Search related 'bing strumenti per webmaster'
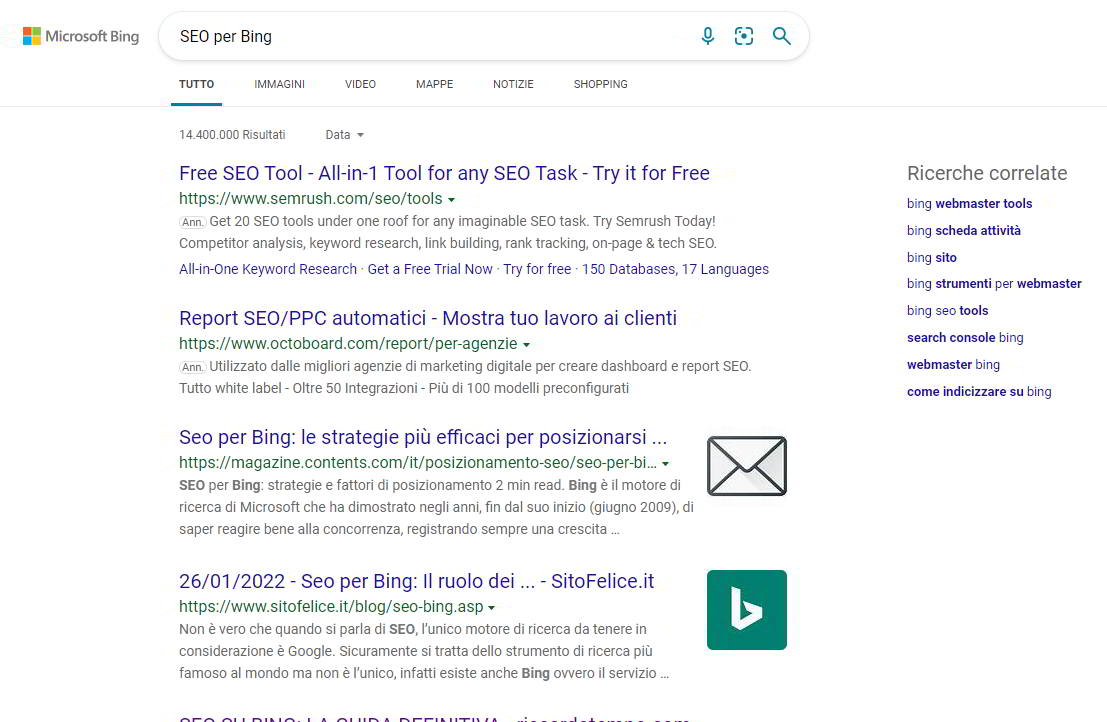This screenshot has width=1107, height=722. pyautogui.click(x=994, y=284)
